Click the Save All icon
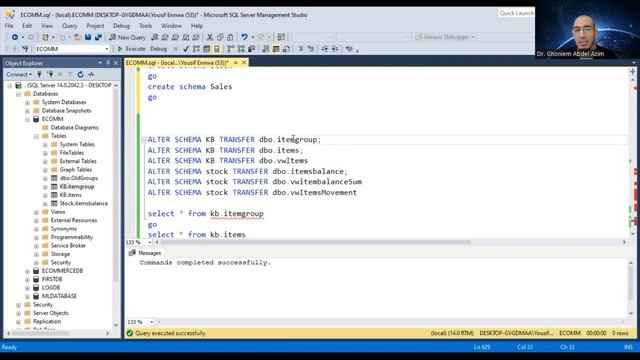The width and height of the screenshot is (640, 360). click(98, 37)
